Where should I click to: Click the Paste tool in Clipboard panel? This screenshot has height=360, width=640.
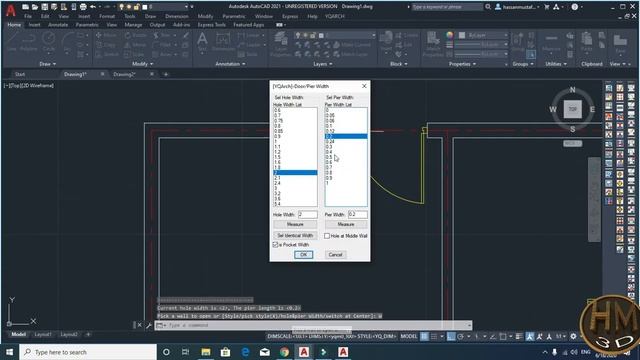coord(587,43)
